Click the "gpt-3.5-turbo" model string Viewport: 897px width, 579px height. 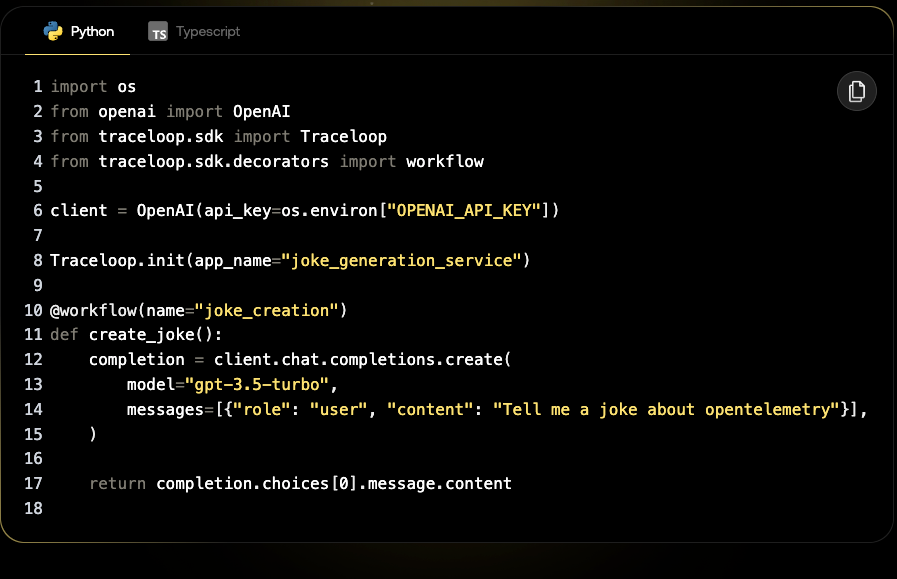(x=257, y=384)
